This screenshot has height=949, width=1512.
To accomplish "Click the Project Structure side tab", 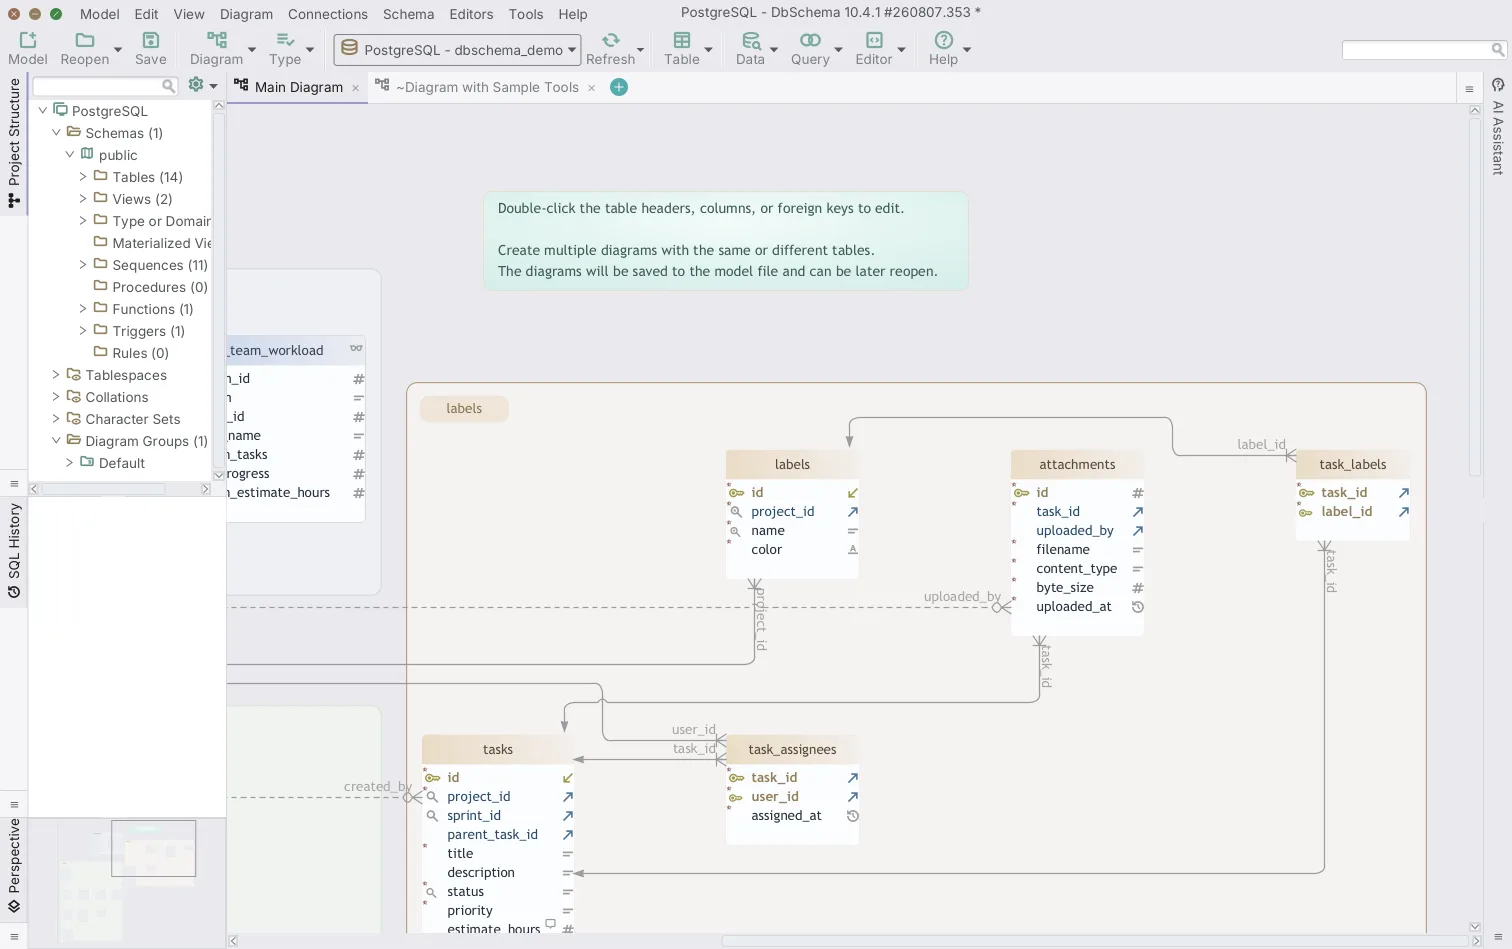I will click(x=14, y=143).
